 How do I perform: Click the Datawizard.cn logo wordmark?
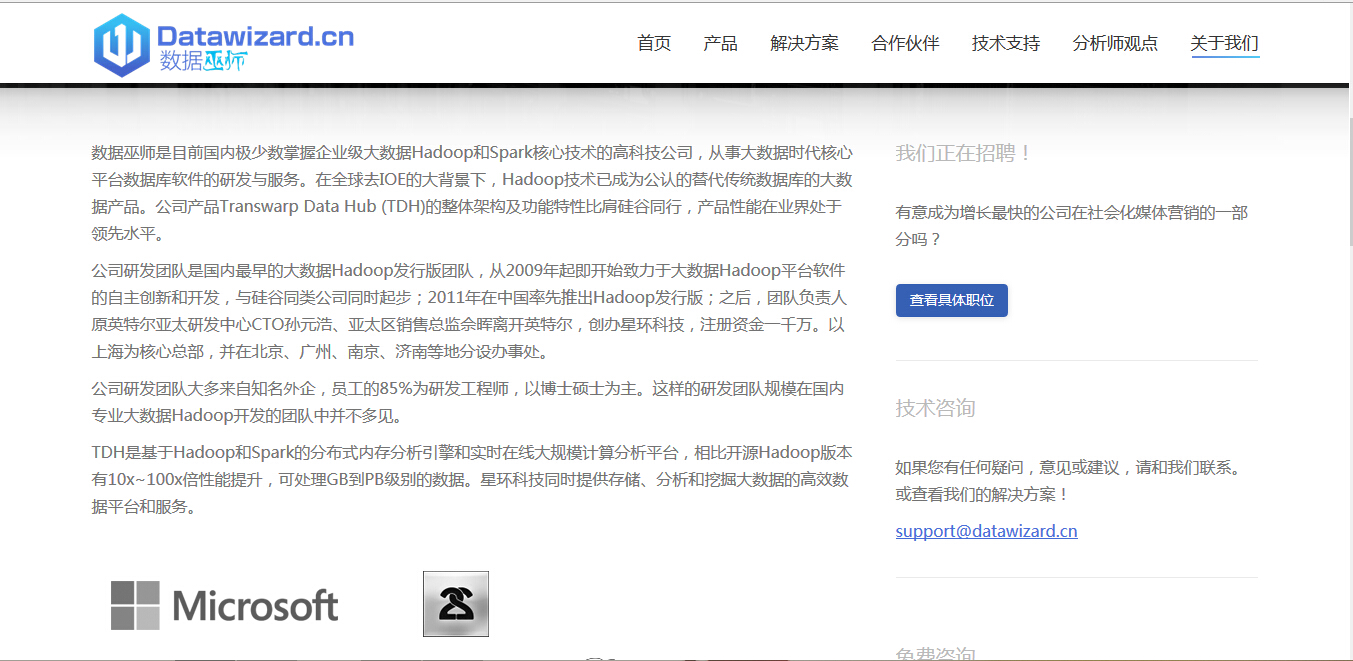[x=255, y=36]
